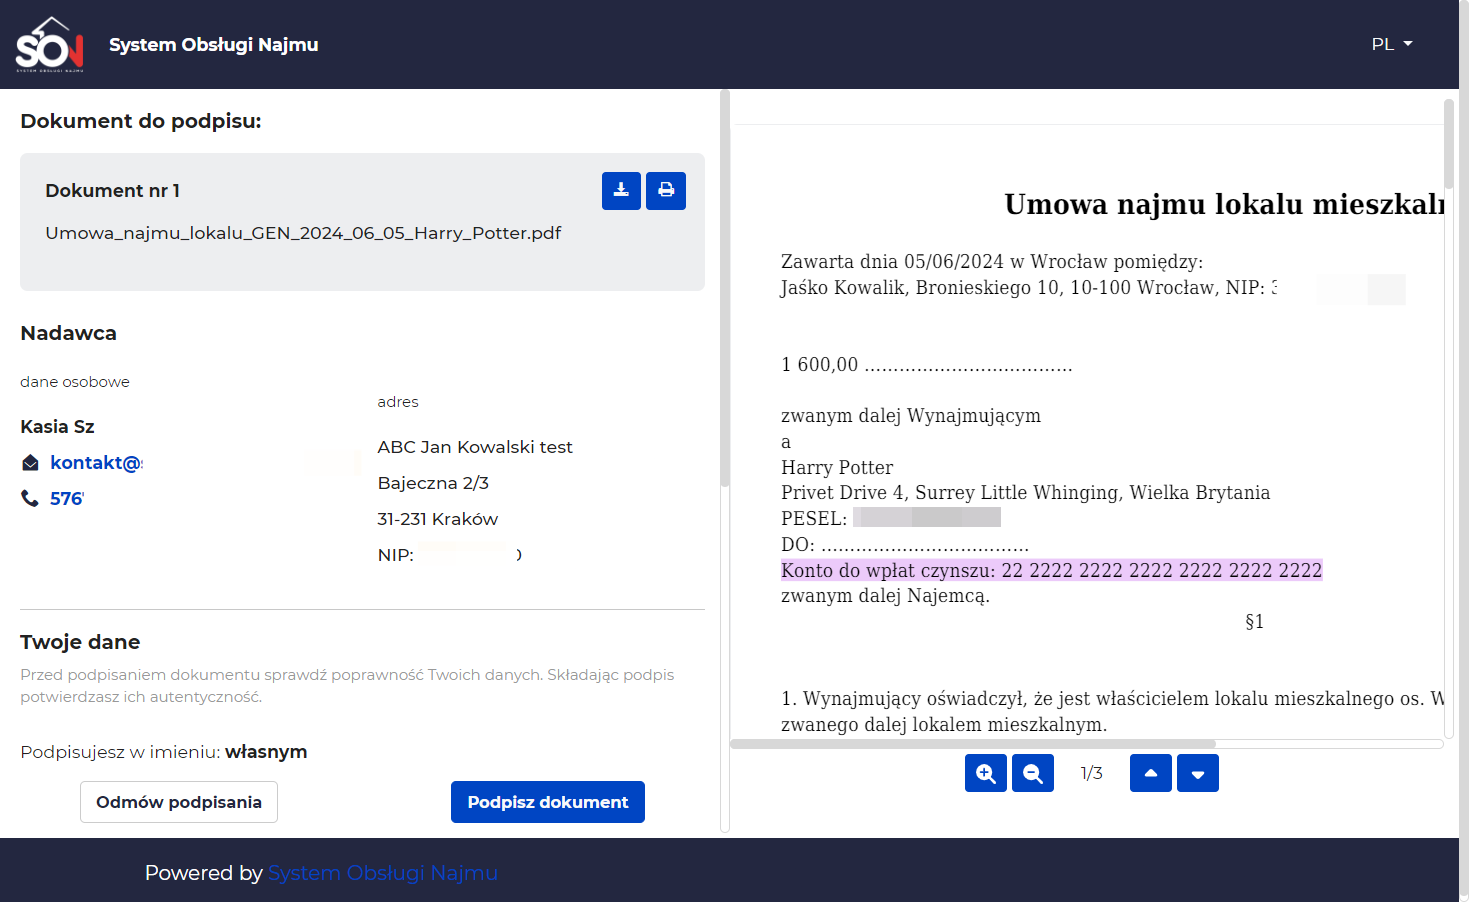The image size is (1469, 902).
Task: Click the Twoje dane heading
Action: pos(80,642)
